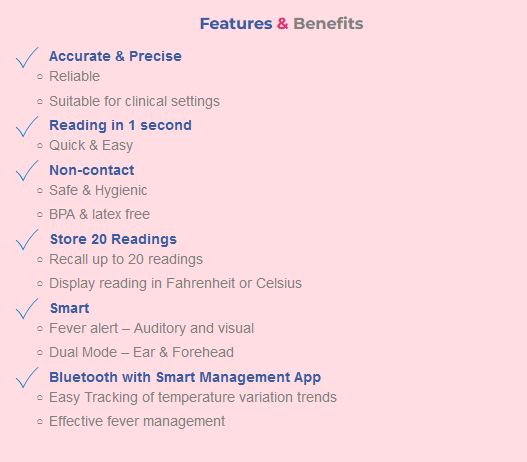Click the checkmark beside Non-contact
The width and height of the screenshot is (527, 462).
tap(27, 171)
